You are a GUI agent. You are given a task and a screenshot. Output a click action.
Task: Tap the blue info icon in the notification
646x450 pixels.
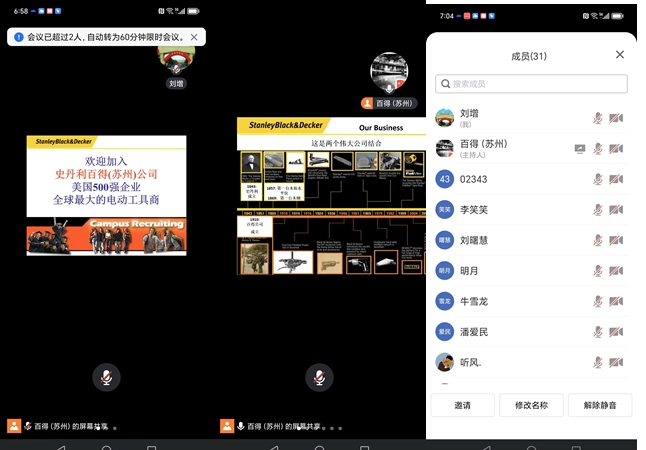[x=19, y=37]
